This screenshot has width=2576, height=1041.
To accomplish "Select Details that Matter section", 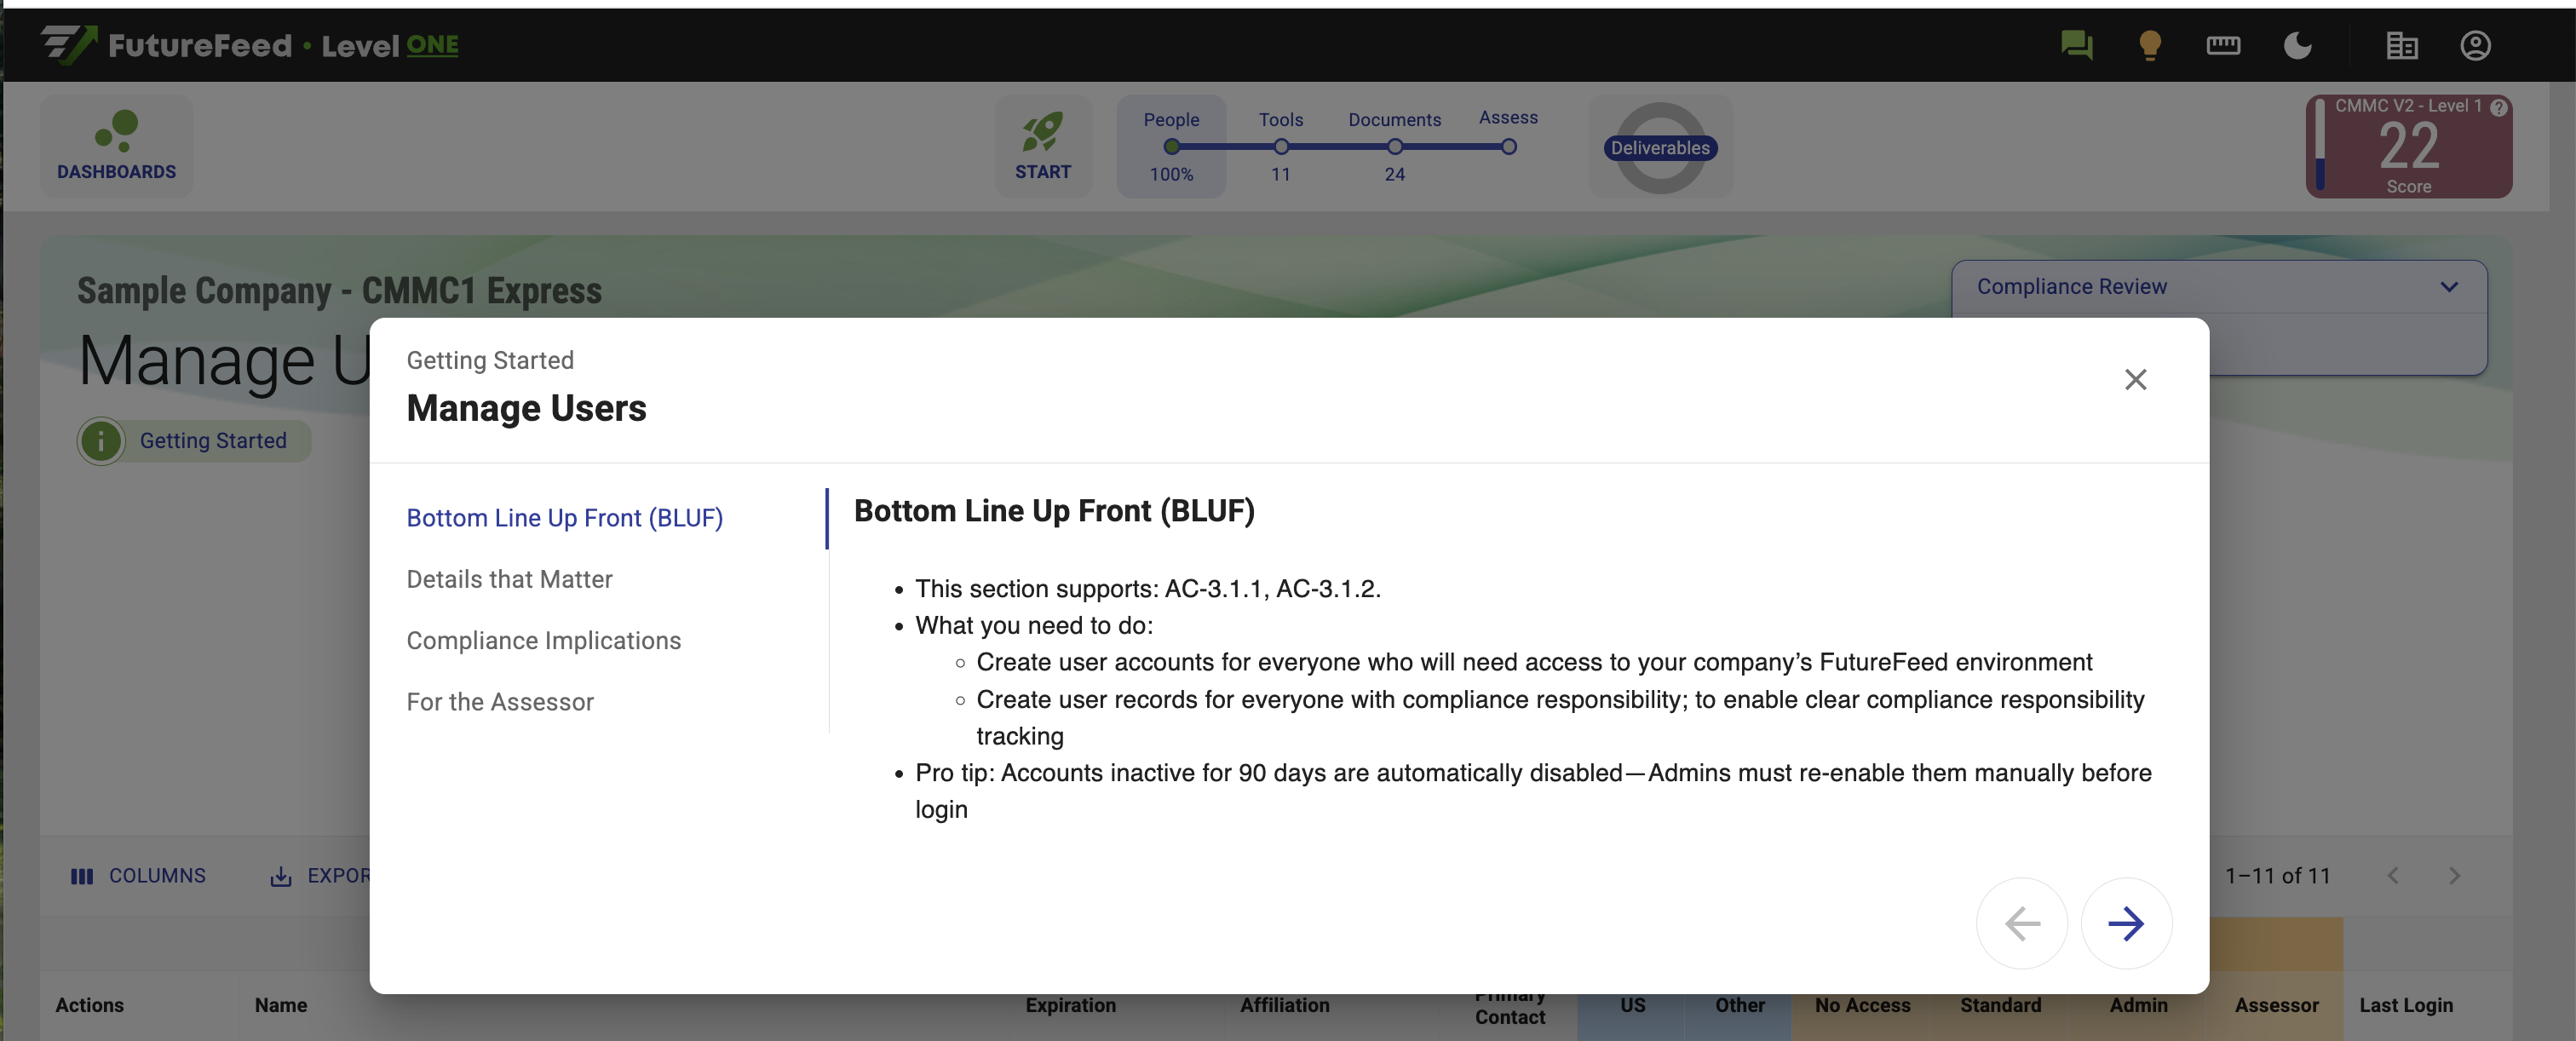I will [x=509, y=579].
